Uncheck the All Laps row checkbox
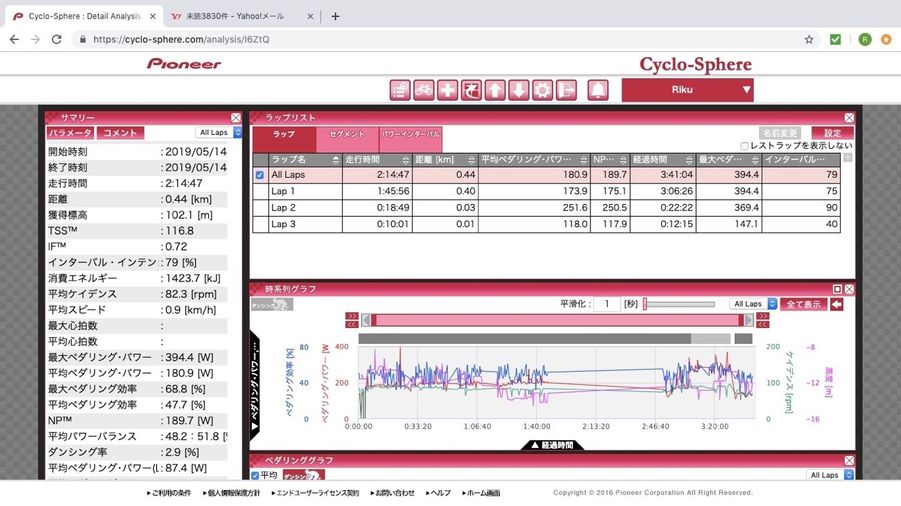The height and width of the screenshot is (506, 901). tap(260, 175)
